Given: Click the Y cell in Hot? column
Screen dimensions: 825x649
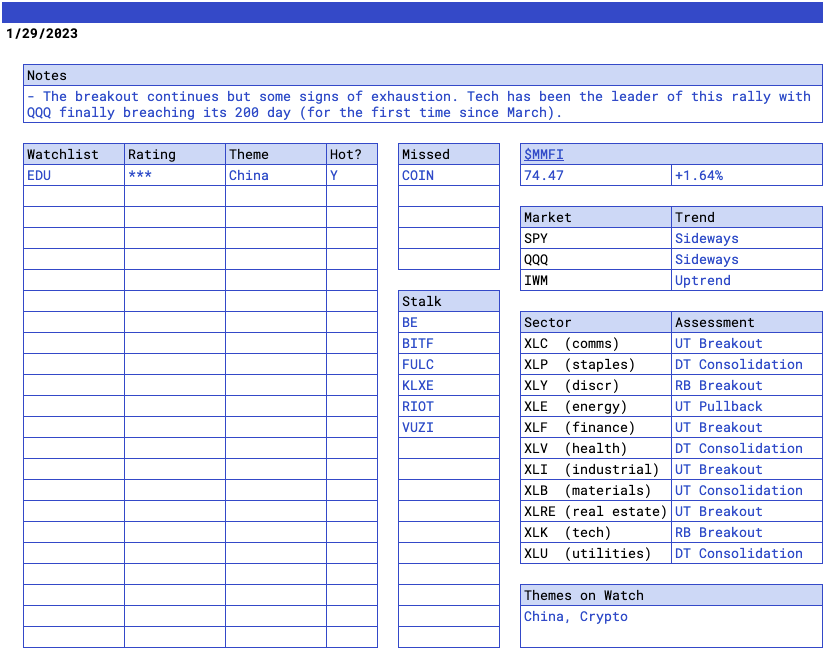Looking at the screenshot, I should tap(352, 175).
